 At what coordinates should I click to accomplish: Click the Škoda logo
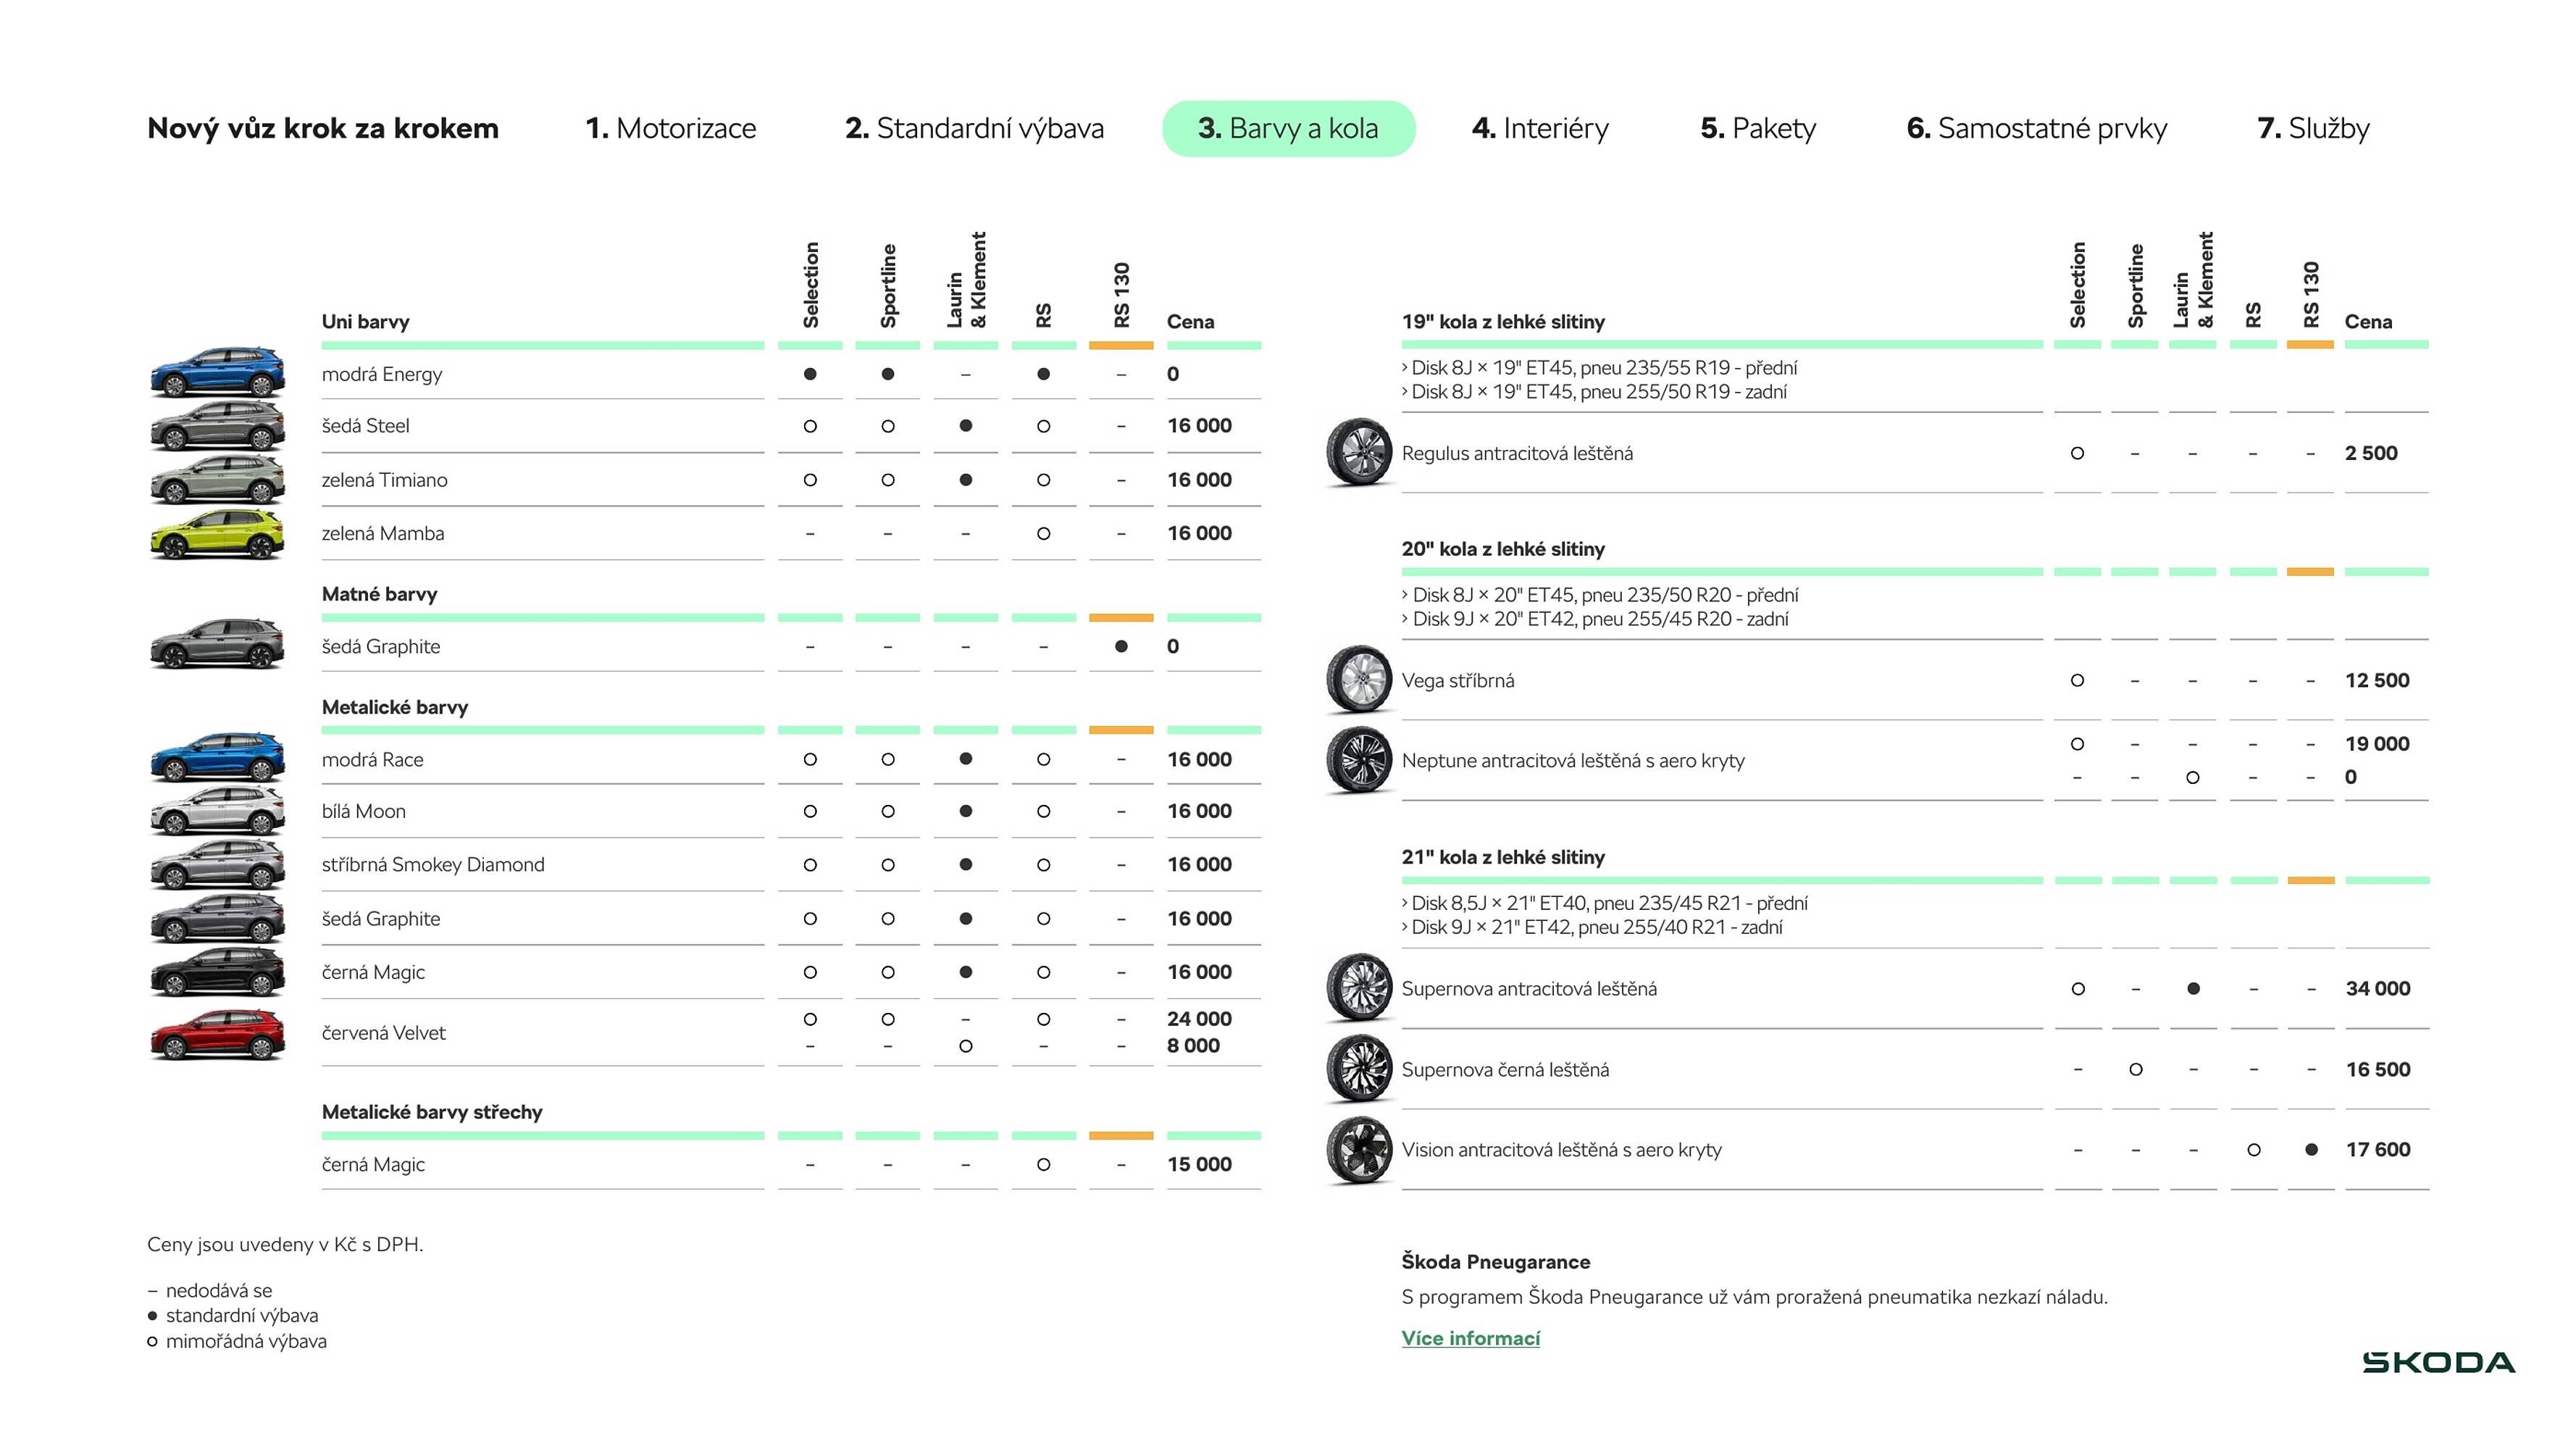point(2438,1362)
